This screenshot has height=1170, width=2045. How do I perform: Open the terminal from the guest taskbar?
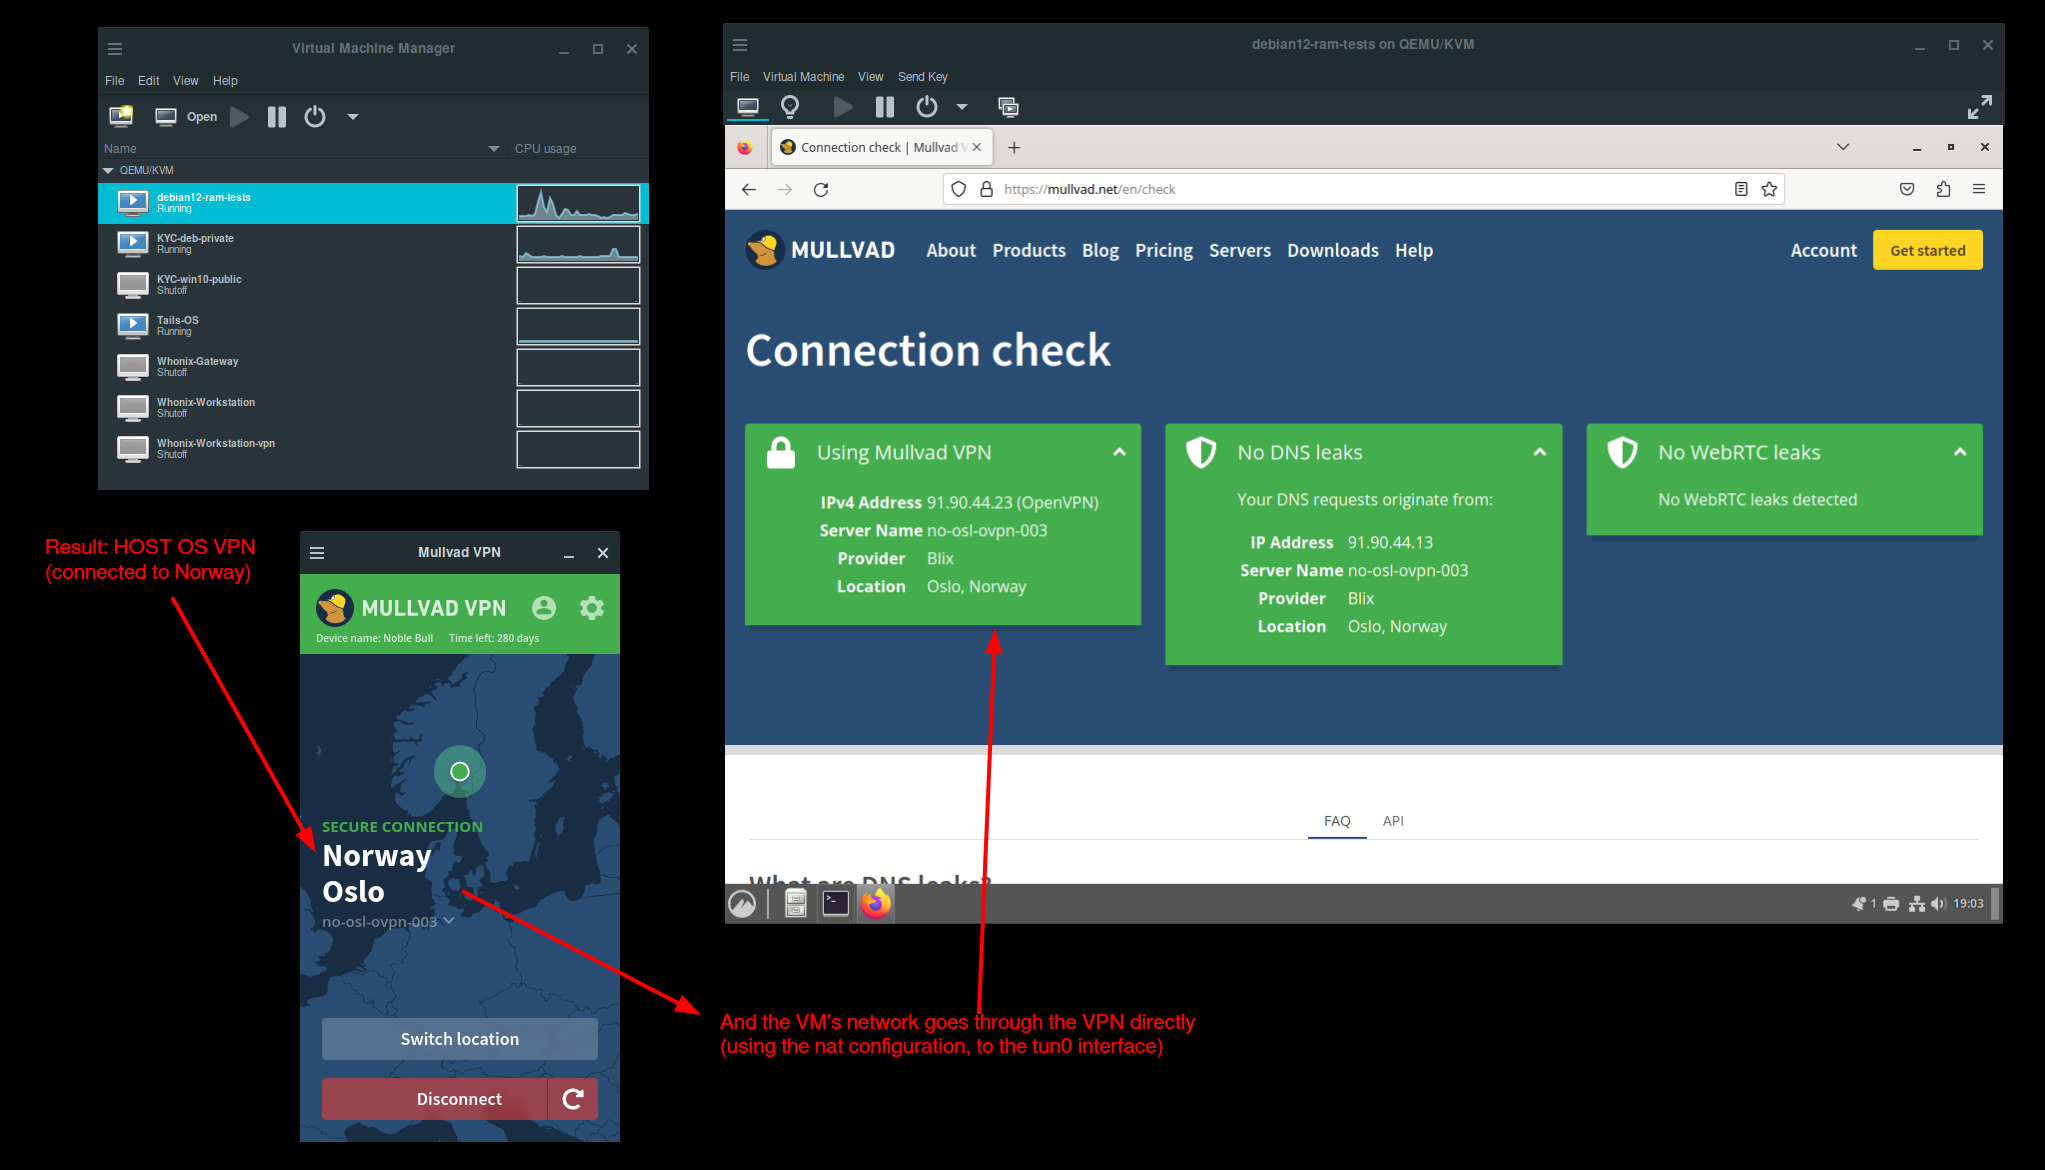[x=836, y=904]
